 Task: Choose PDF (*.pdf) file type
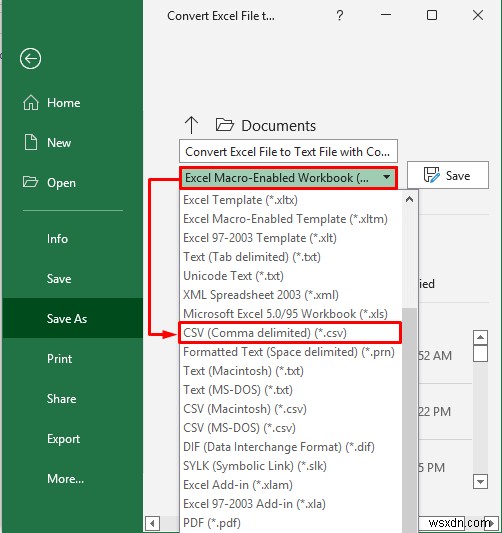tap(290, 523)
